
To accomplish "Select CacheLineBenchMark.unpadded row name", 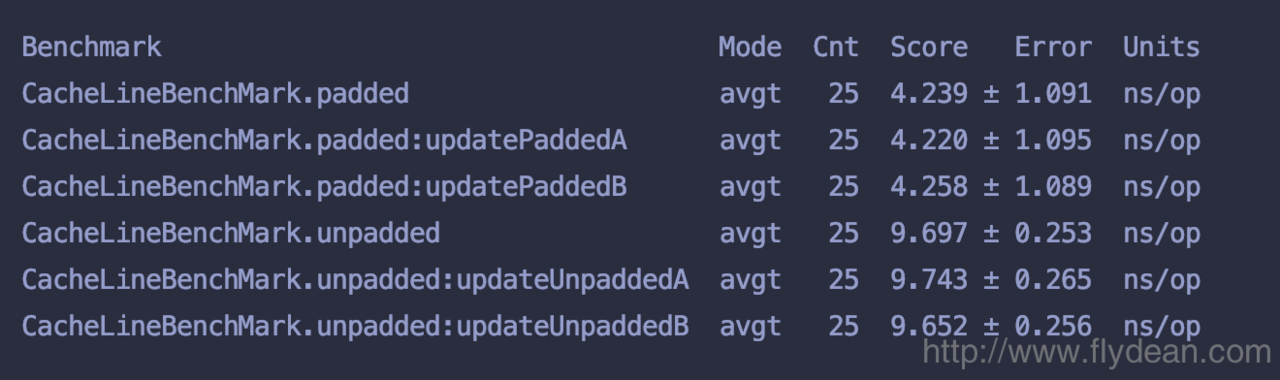I will coord(231,233).
